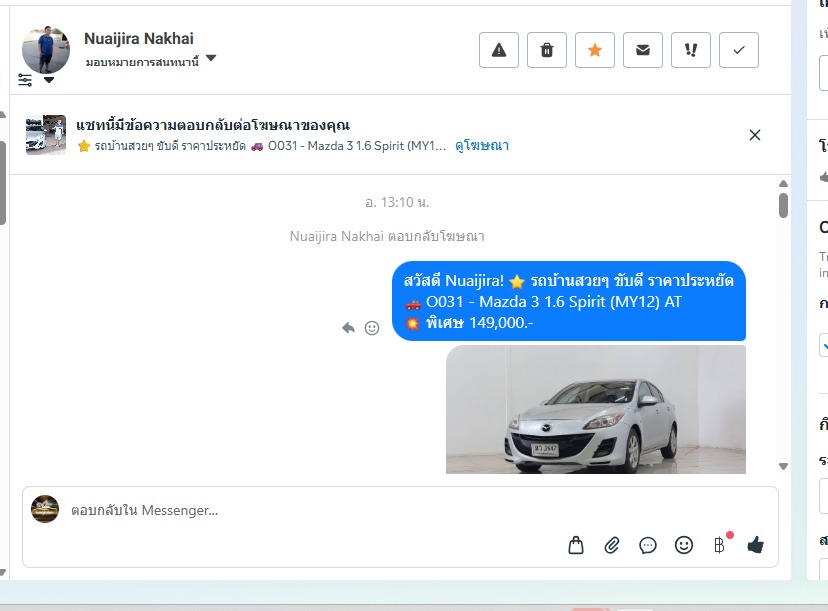Toggle the orange star follow-up button
828x611 pixels.
pos(595,50)
